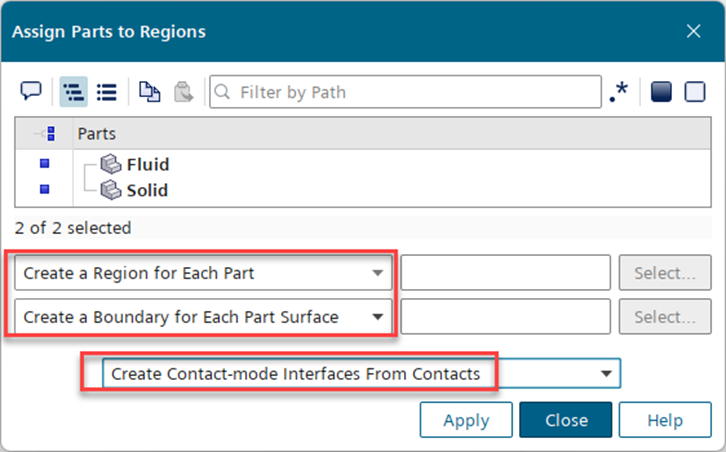Switch to flat list view icon
726x452 pixels.
pyautogui.click(x=107, y=92)
